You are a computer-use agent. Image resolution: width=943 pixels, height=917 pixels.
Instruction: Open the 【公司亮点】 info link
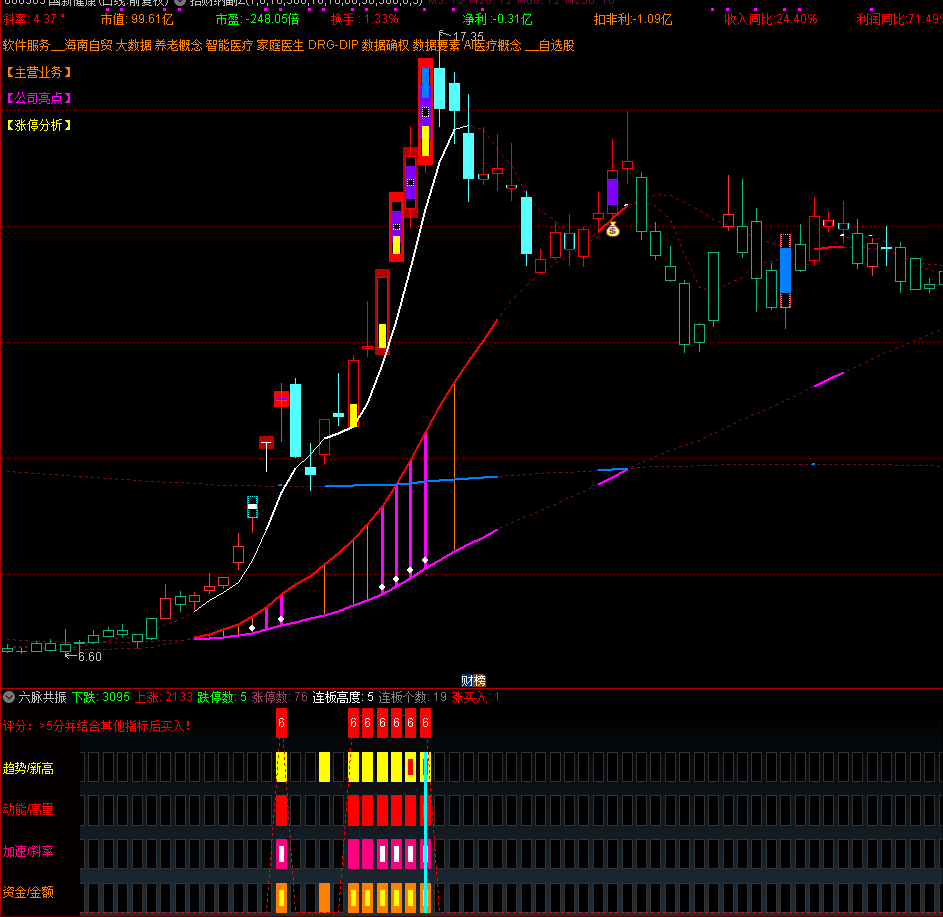point(39,98)
